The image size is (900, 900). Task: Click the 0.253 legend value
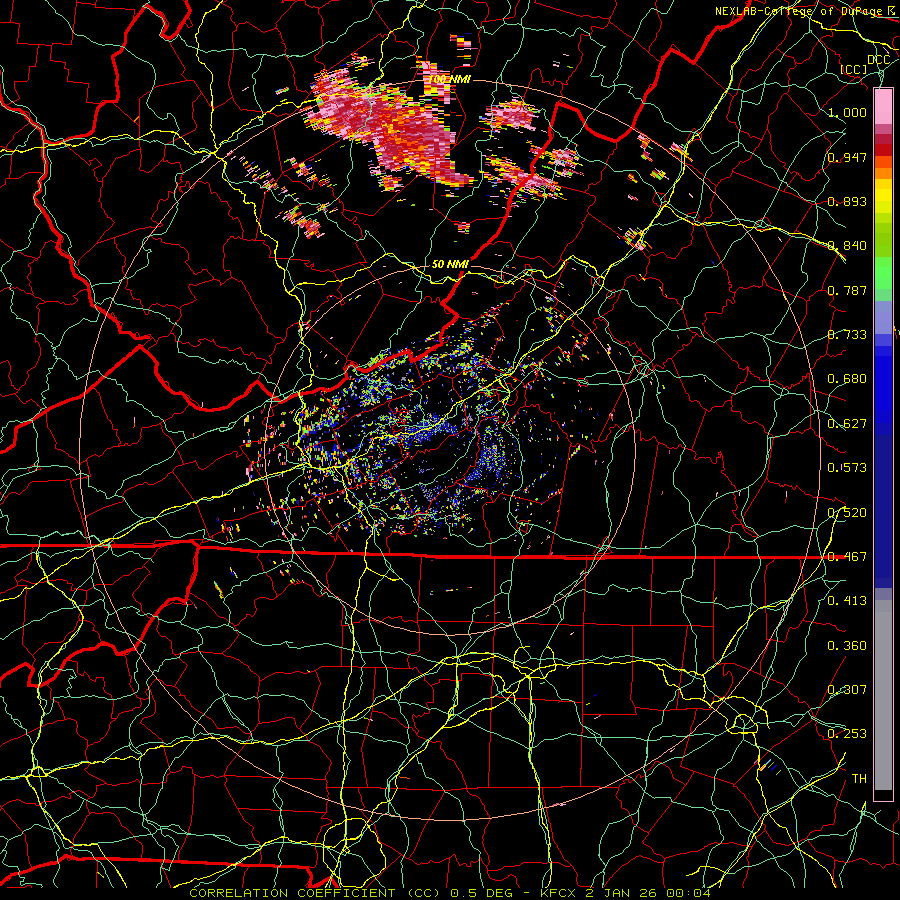[847, 734]
